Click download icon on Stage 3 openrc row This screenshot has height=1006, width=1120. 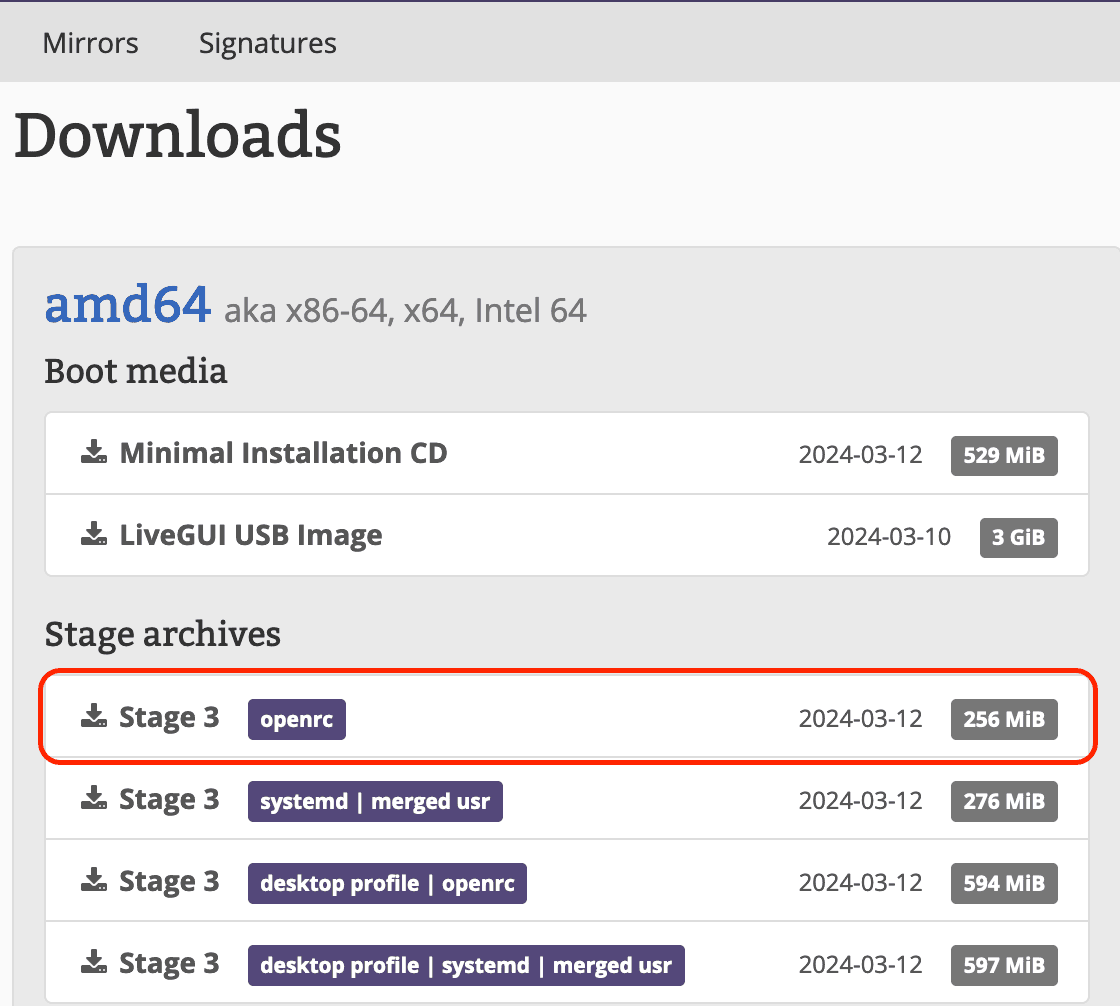pos(94,717)
